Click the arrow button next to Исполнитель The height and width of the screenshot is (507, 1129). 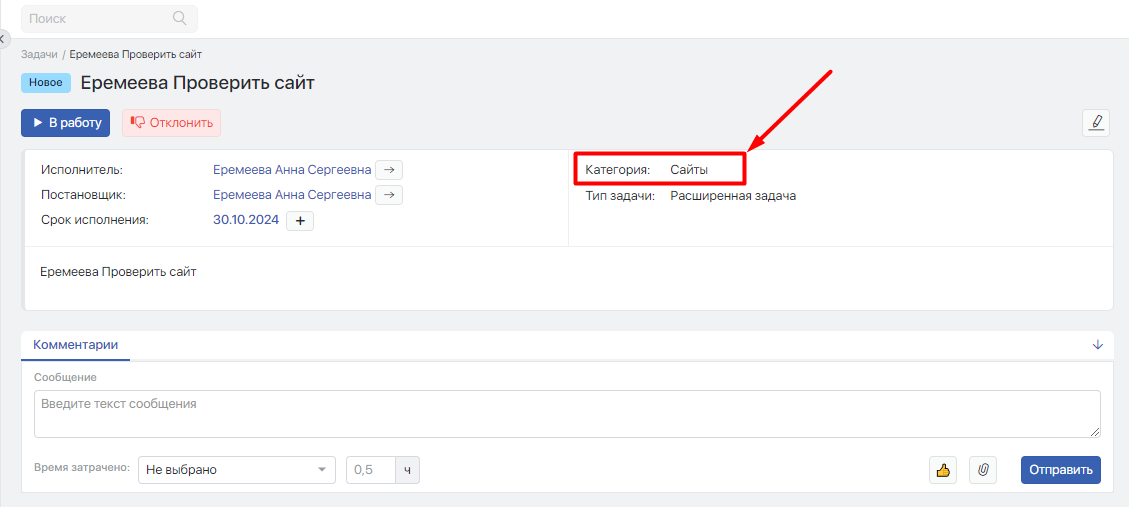390,170
